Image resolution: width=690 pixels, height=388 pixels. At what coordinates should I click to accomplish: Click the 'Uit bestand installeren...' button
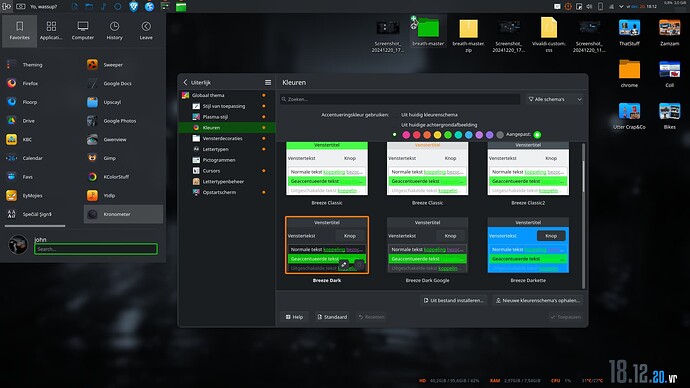[453, 300]
